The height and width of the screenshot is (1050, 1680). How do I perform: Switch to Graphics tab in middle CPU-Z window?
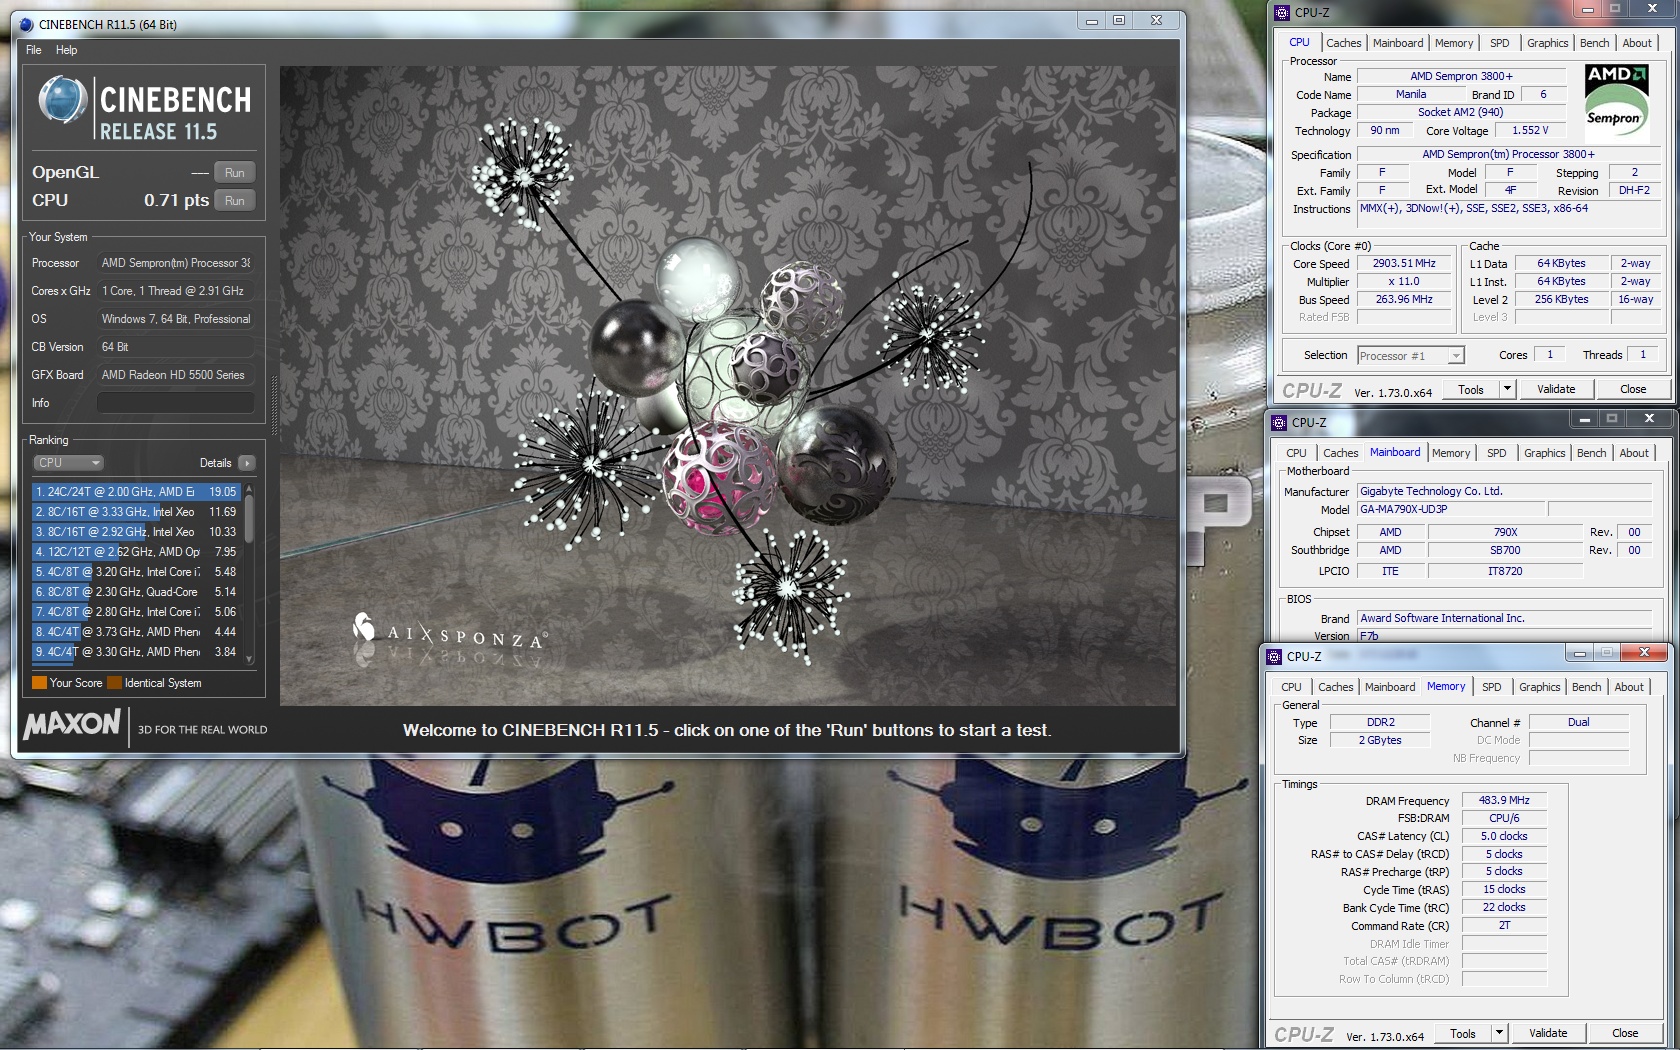[x=1544, y=453]
